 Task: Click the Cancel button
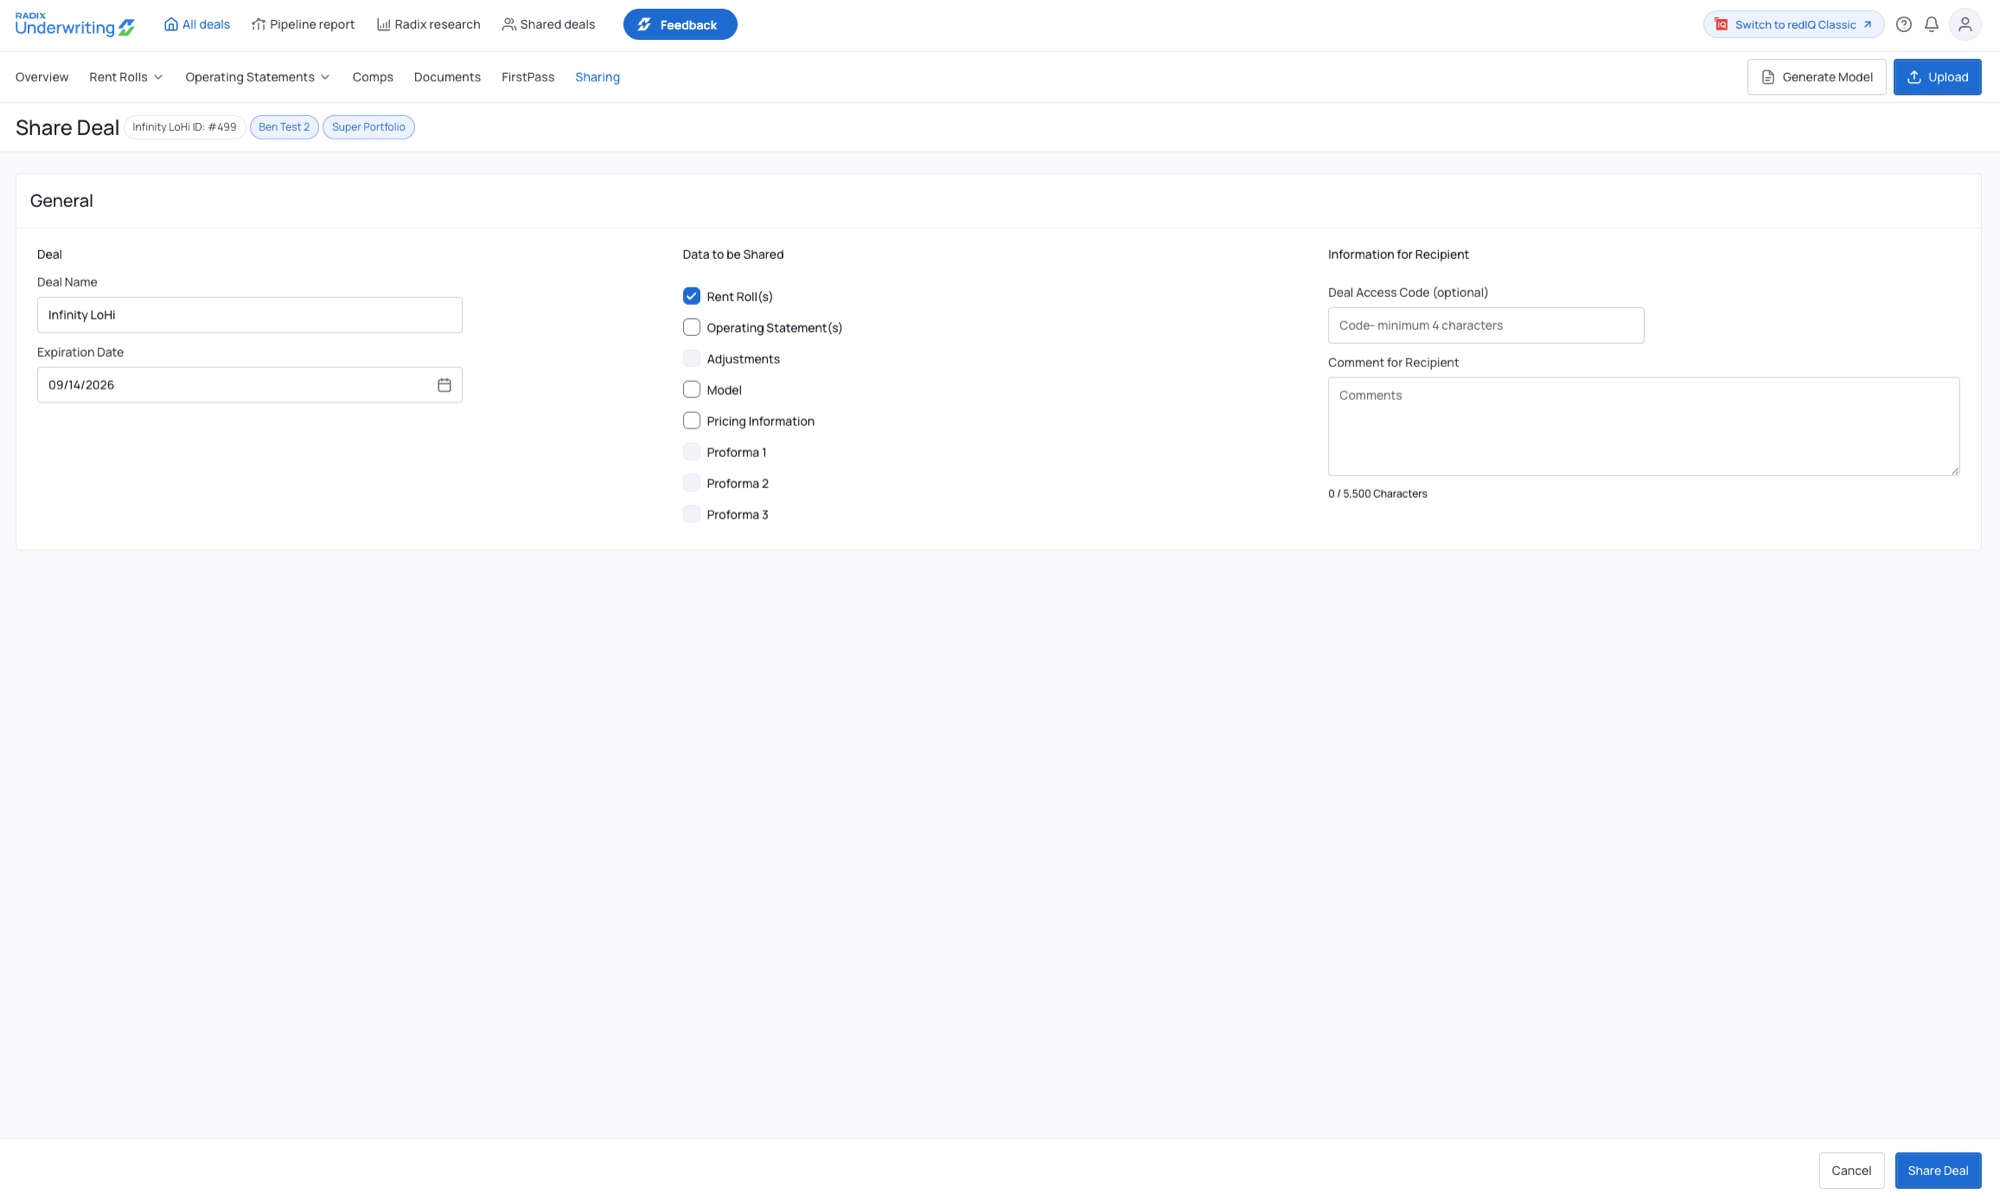pos(1851,1170)
